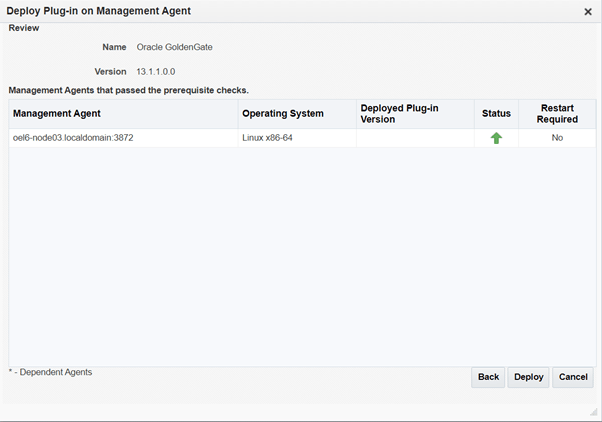
Task: Click the Dependent Agents footnote text
Action: click(x=50, y=372)
